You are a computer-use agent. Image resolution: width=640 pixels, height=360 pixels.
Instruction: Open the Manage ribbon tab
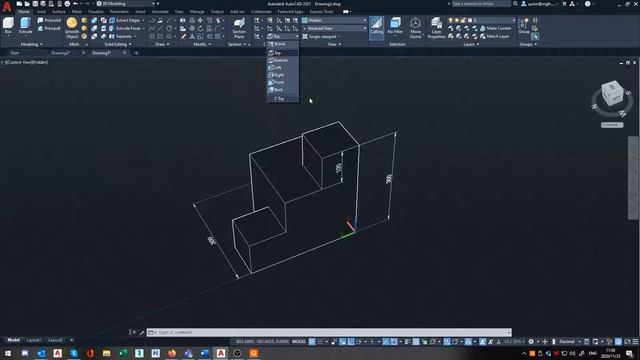(x=197, y=12)
